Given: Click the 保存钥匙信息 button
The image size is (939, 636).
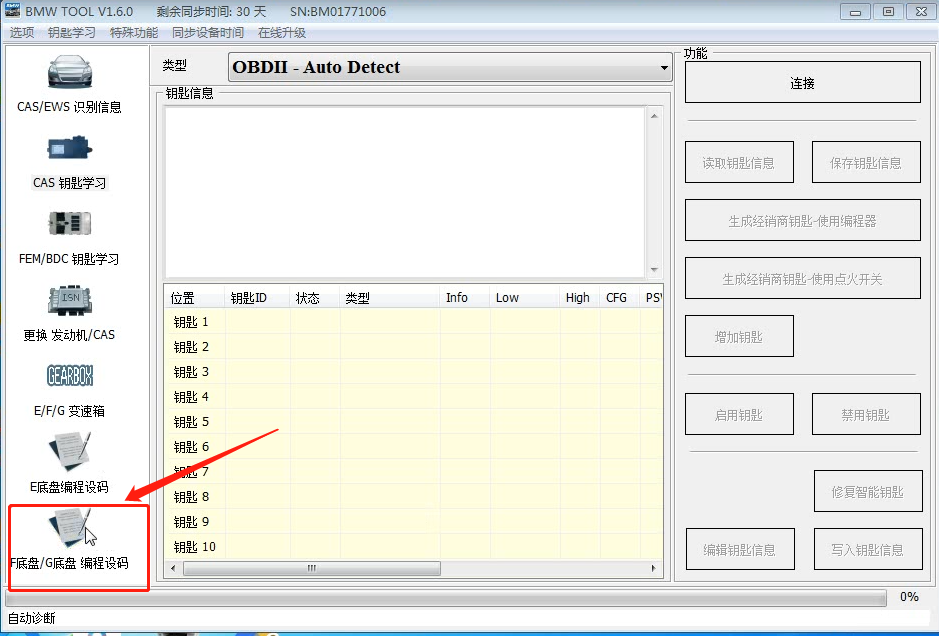Looking at the screenshot, I should click(x=866, y=162).
